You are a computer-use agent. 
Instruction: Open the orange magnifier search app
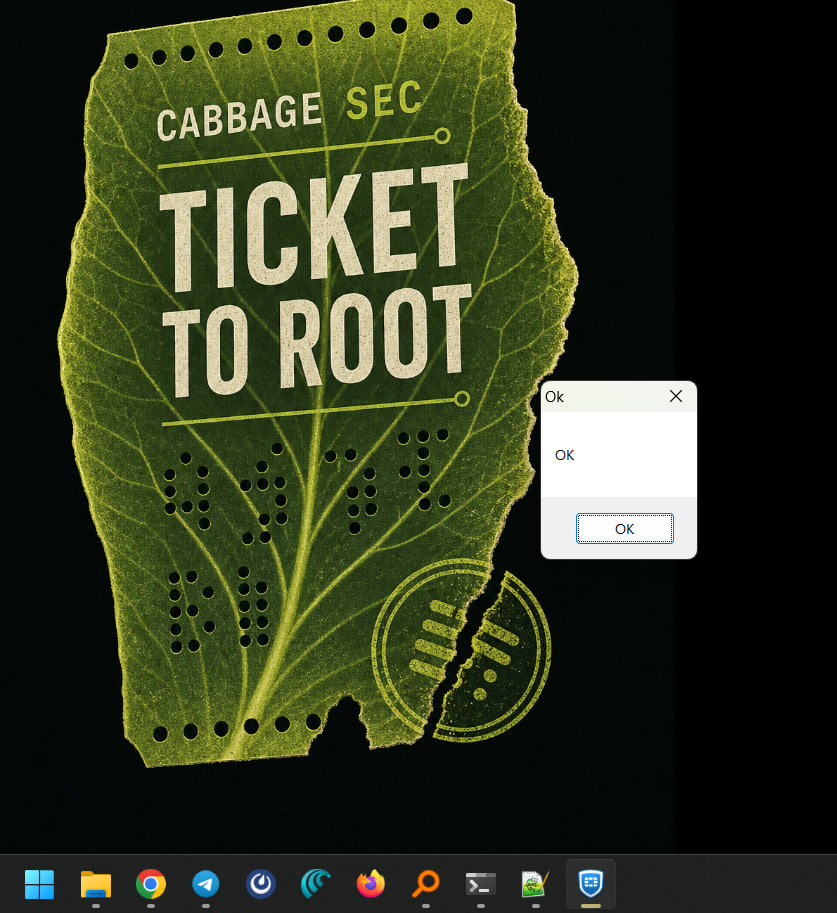pyautogui.click(x=426, y=884)
